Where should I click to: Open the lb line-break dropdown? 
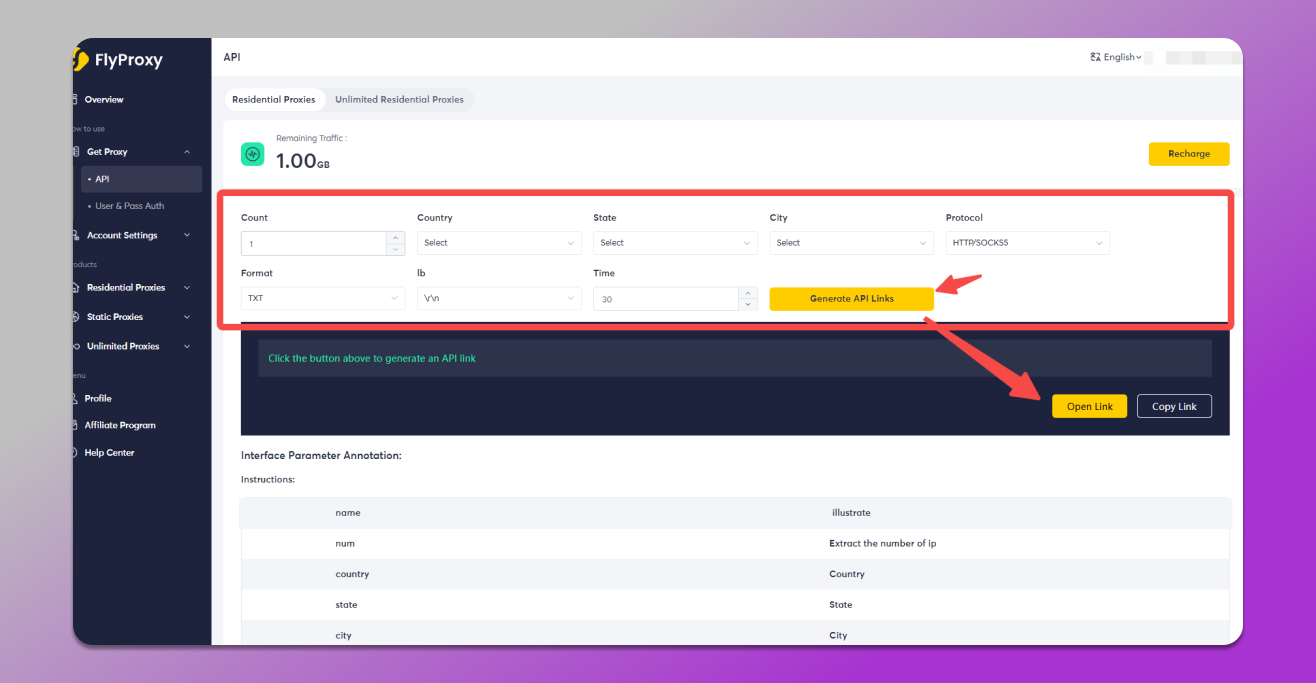pyautogui.click(x=499, y=298)
